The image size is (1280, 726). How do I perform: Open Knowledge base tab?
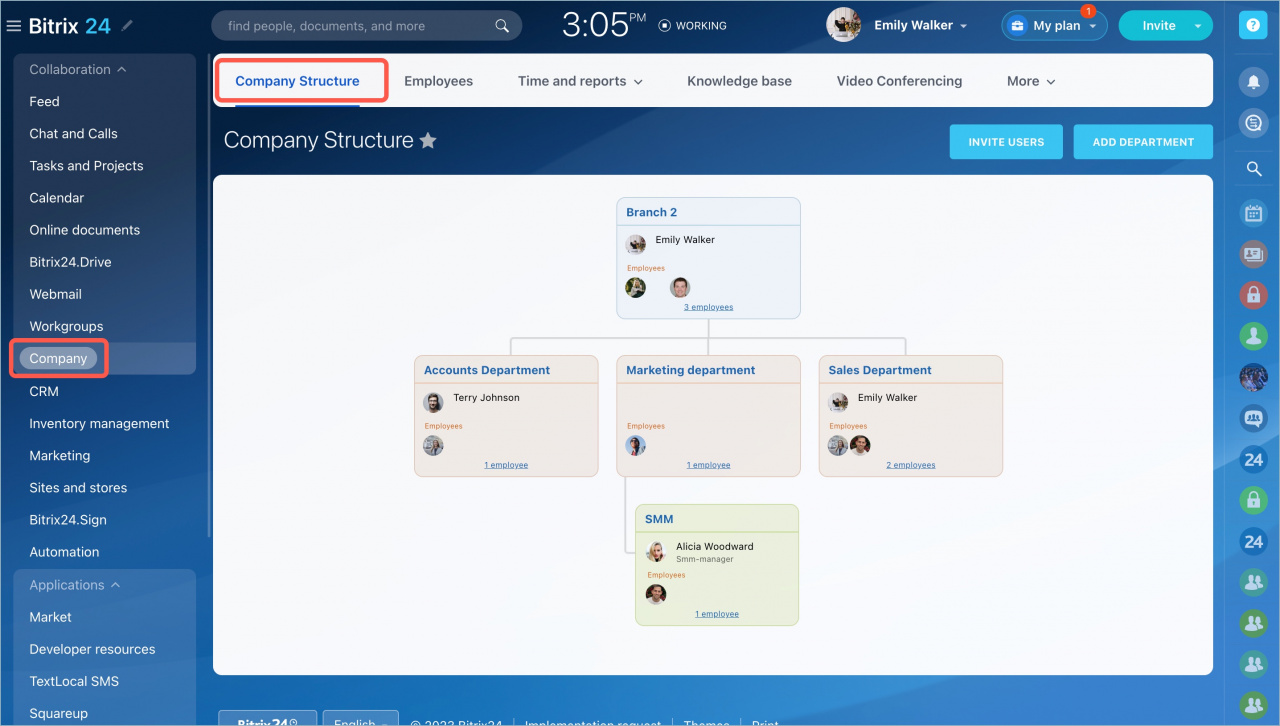[x=739, y=81]
